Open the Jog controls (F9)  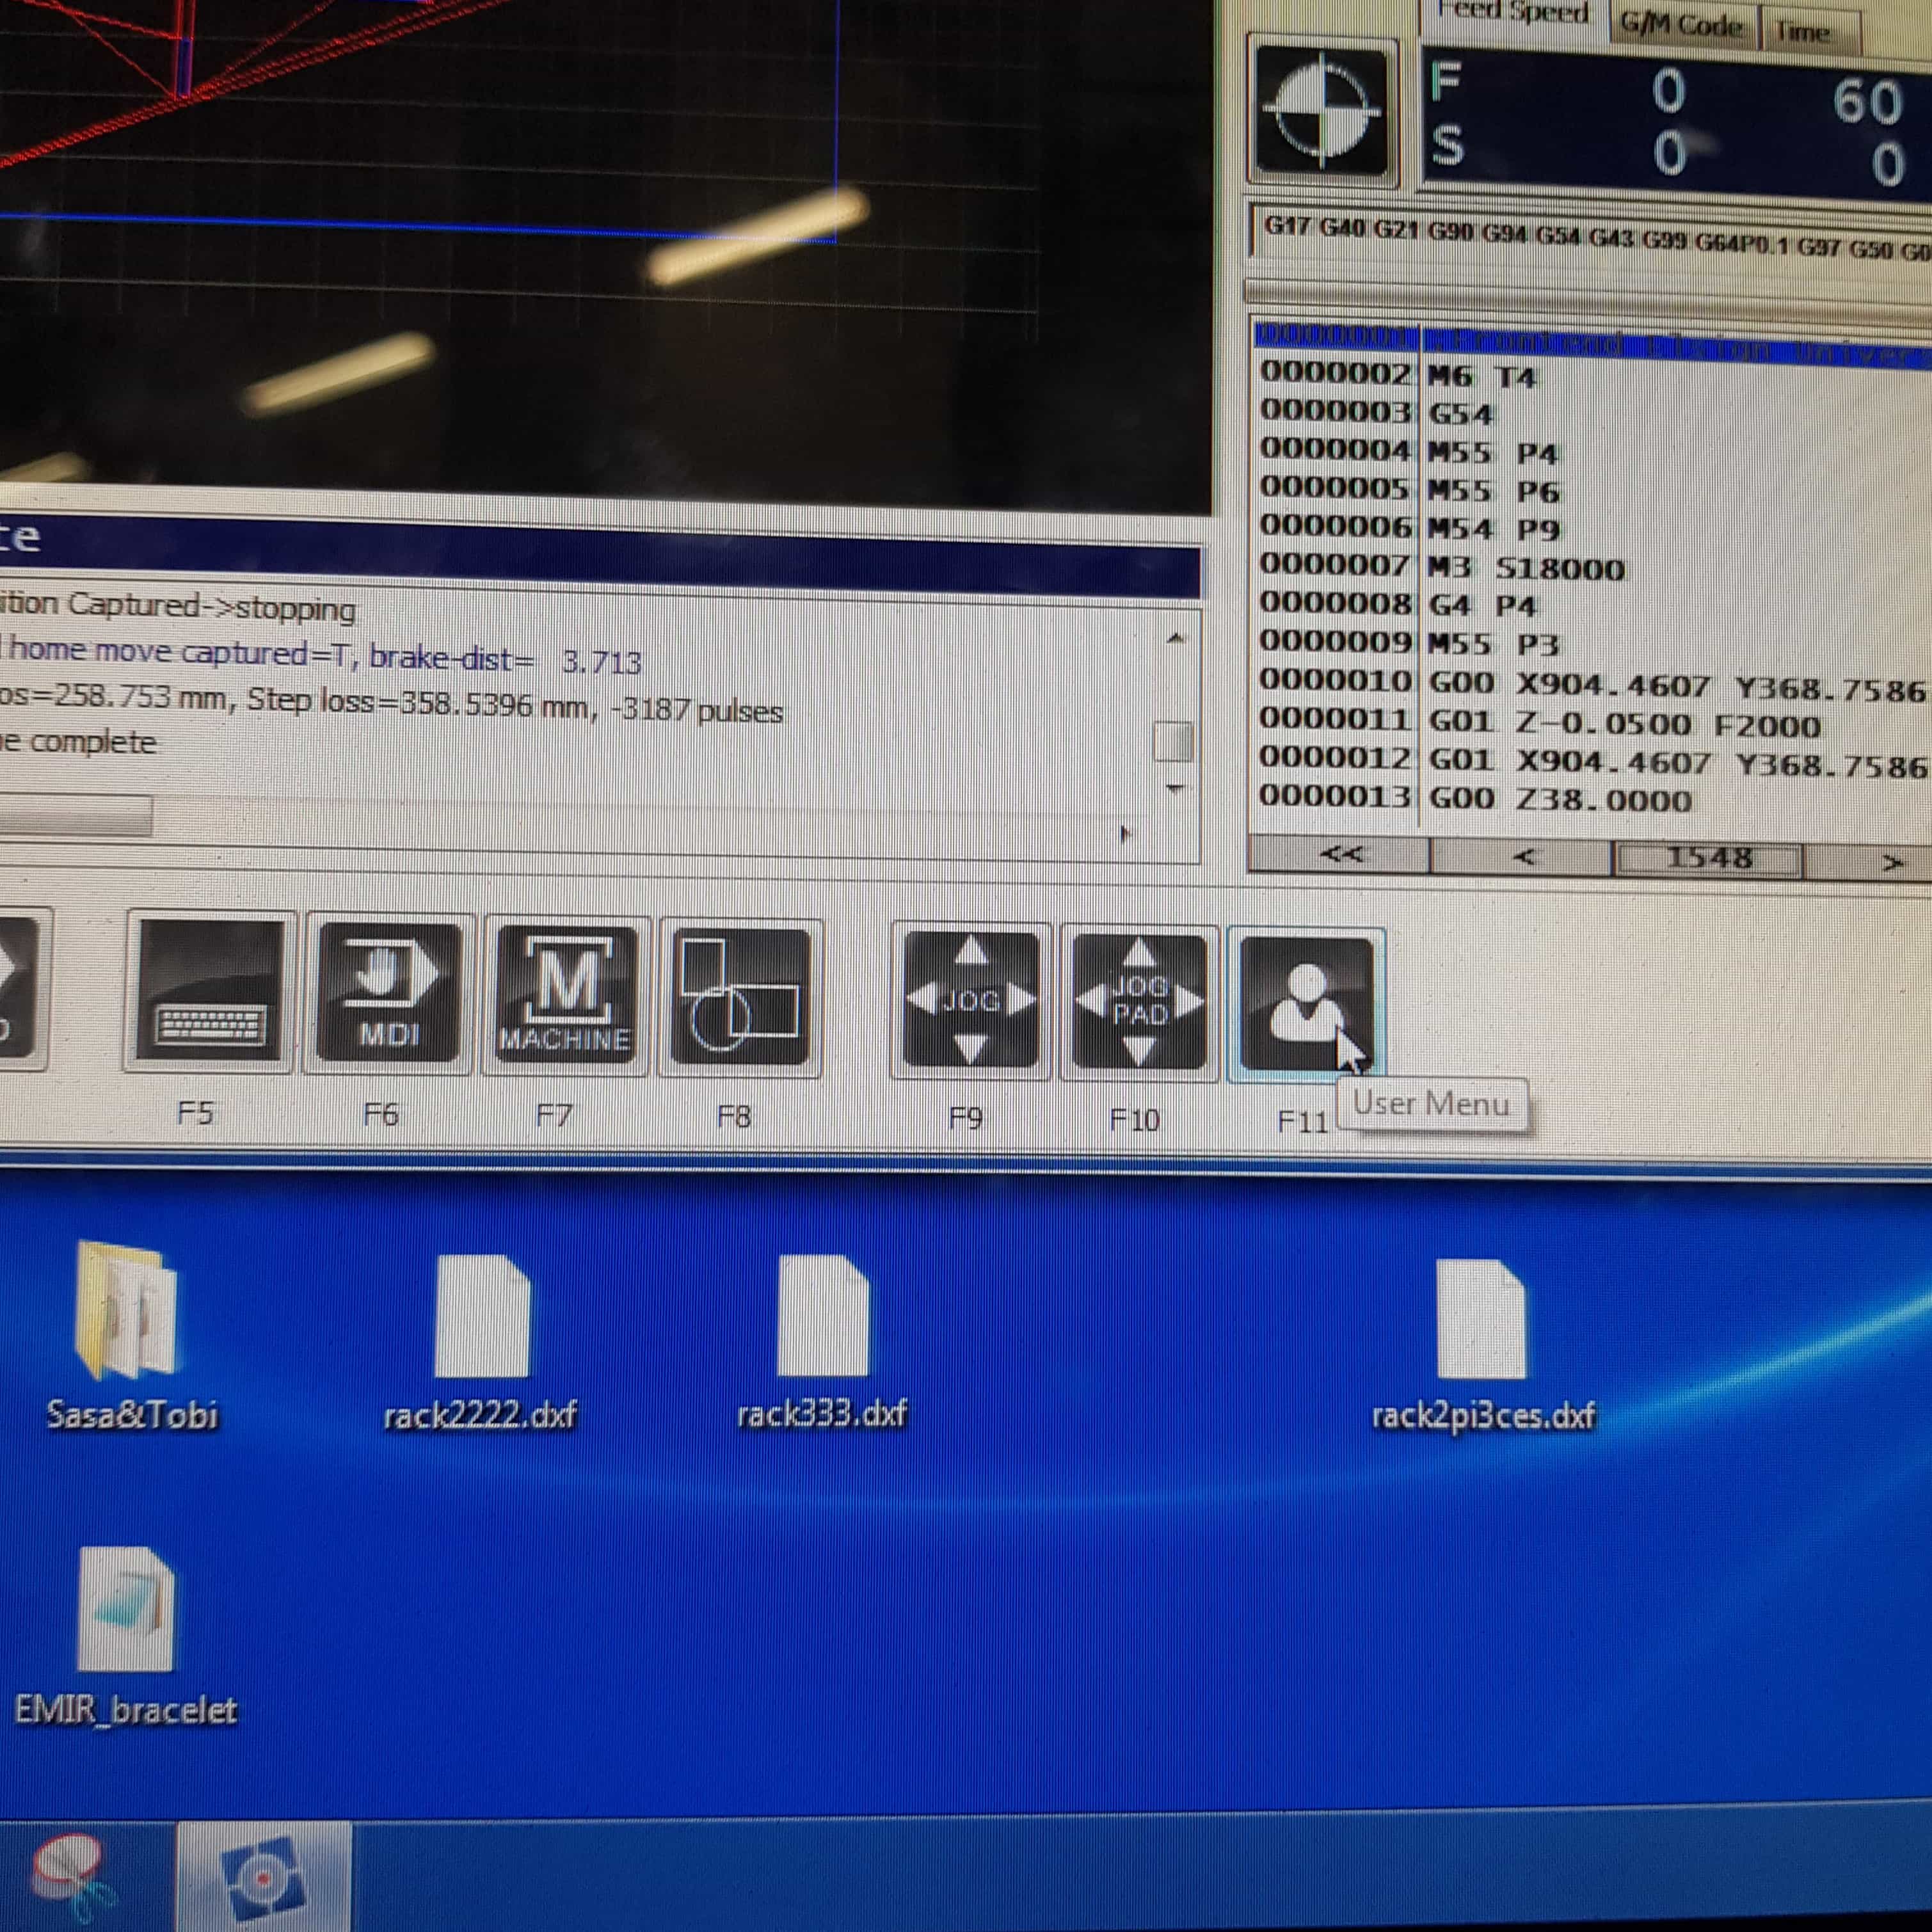click(x=970, y=1001)
